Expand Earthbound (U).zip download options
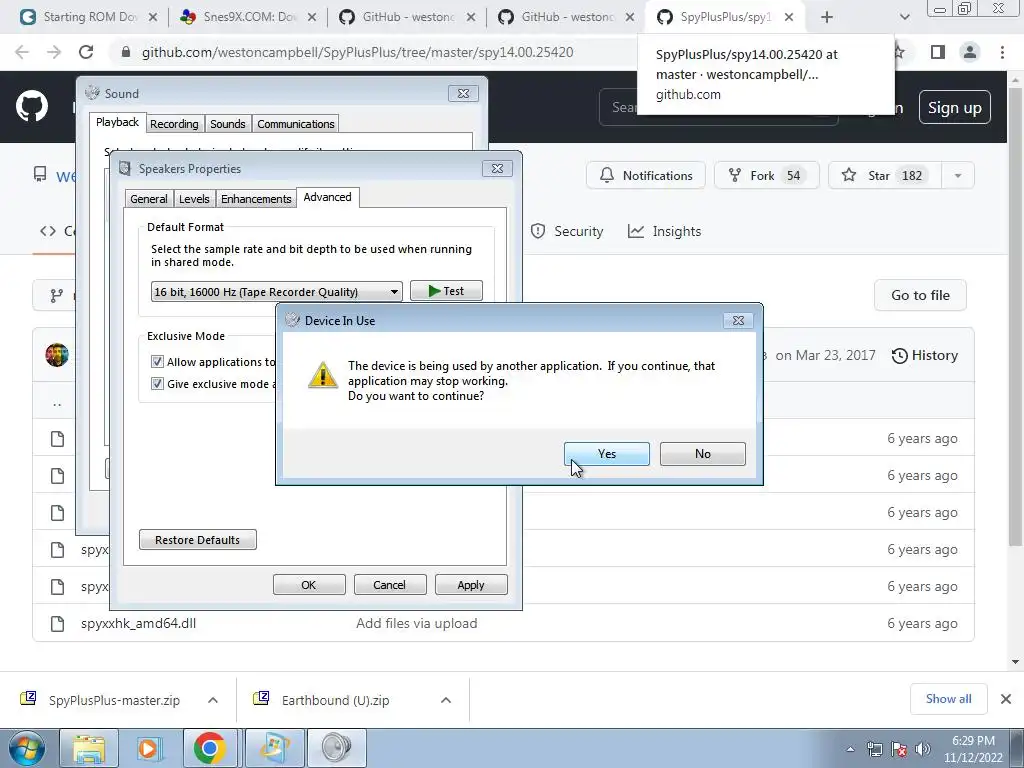 tap(446, 700)
